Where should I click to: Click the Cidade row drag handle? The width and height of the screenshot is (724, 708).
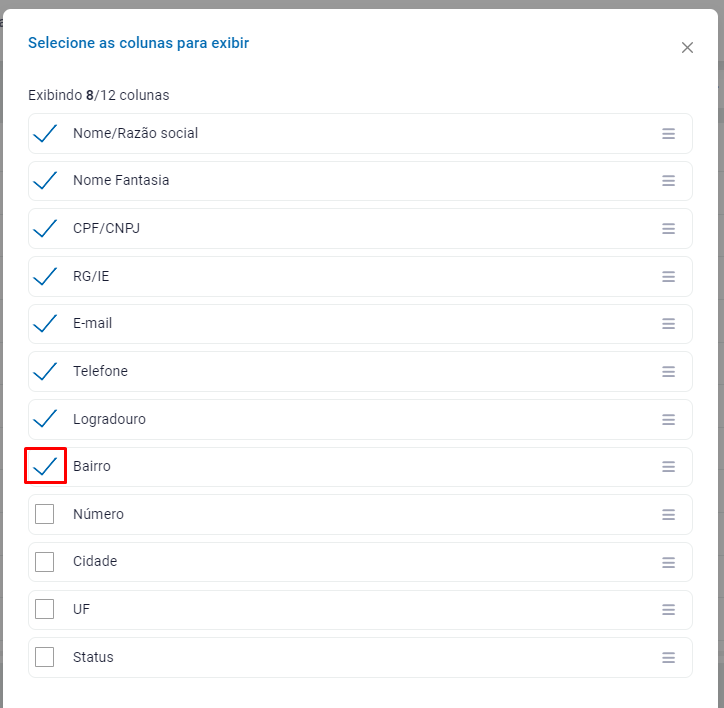[x=668, y=562]
